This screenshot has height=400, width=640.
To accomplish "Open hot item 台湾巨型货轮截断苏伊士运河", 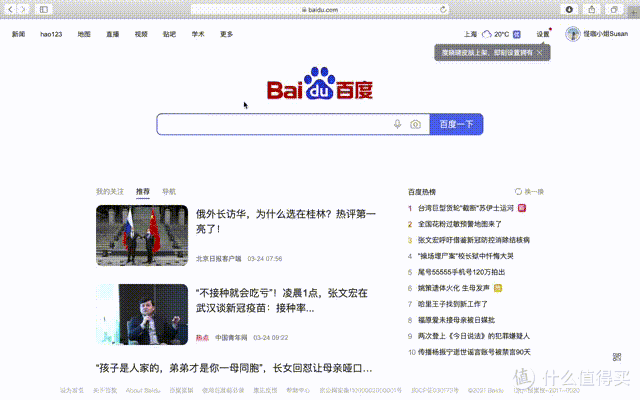I will 466,208.
